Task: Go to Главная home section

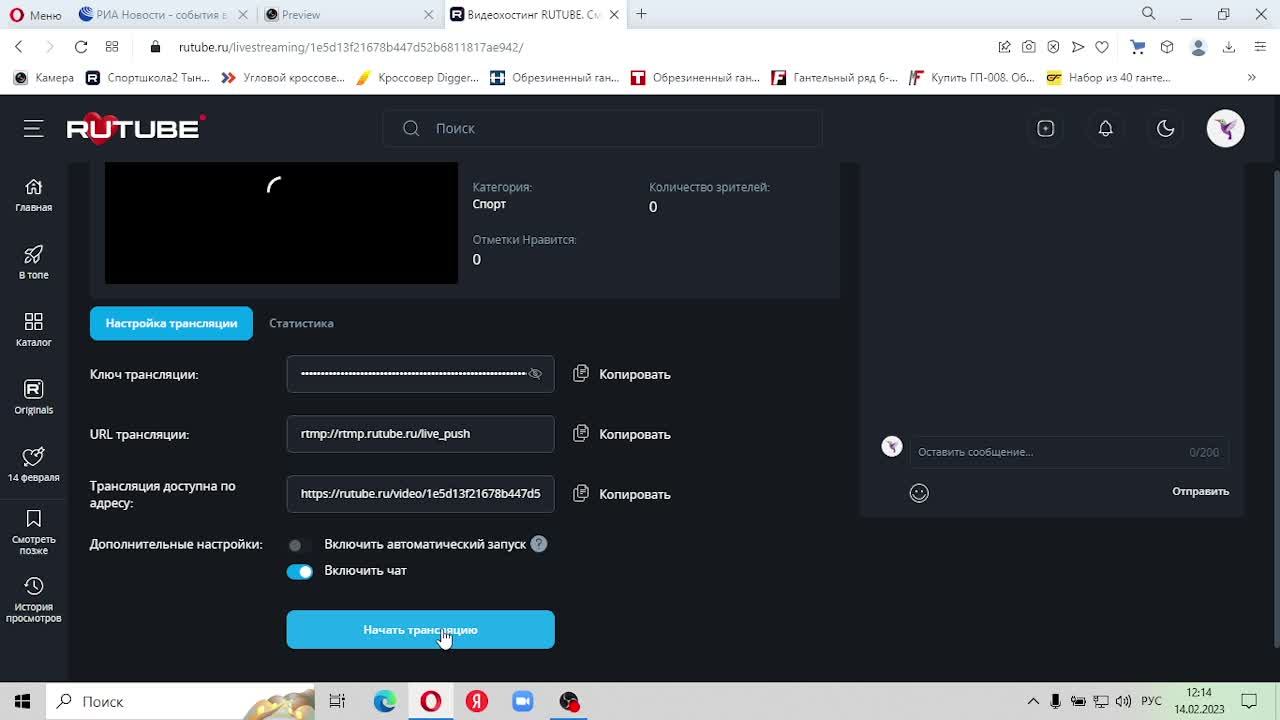Action: pos(33,195)
